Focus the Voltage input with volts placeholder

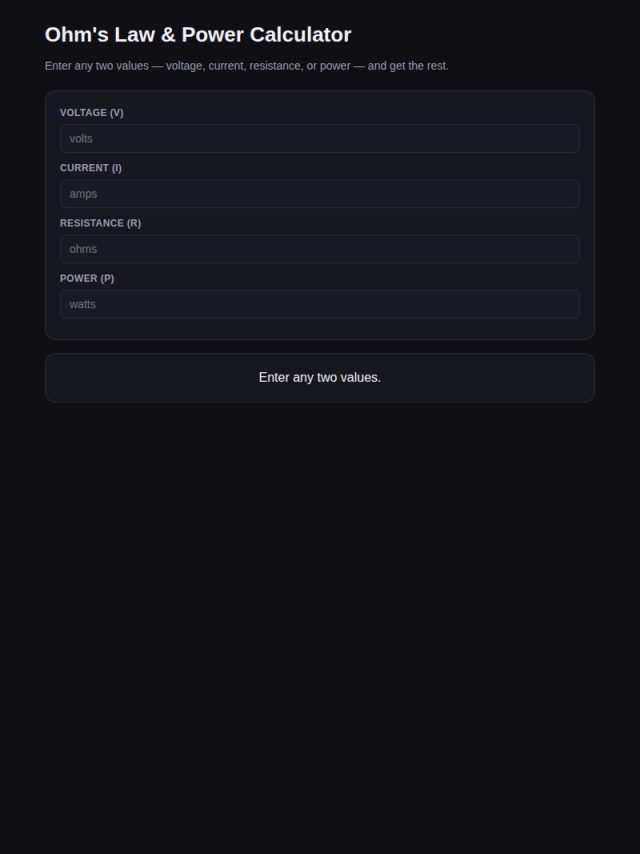(320, 138)
